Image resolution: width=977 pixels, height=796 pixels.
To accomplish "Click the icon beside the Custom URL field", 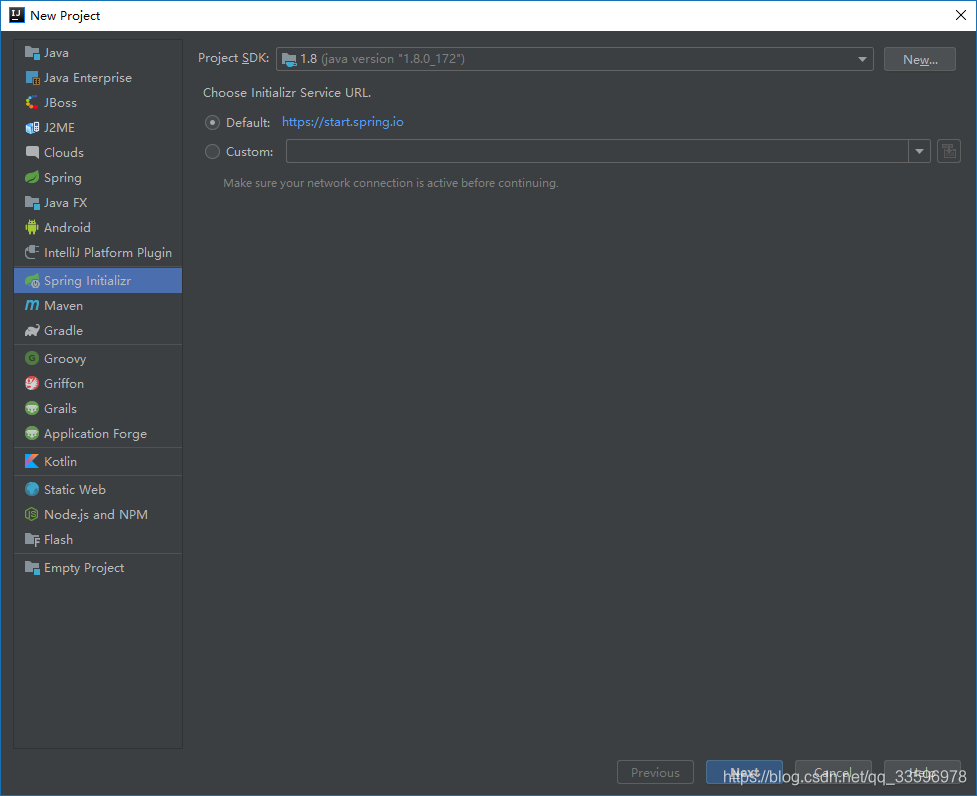I will tap(948, 151).
